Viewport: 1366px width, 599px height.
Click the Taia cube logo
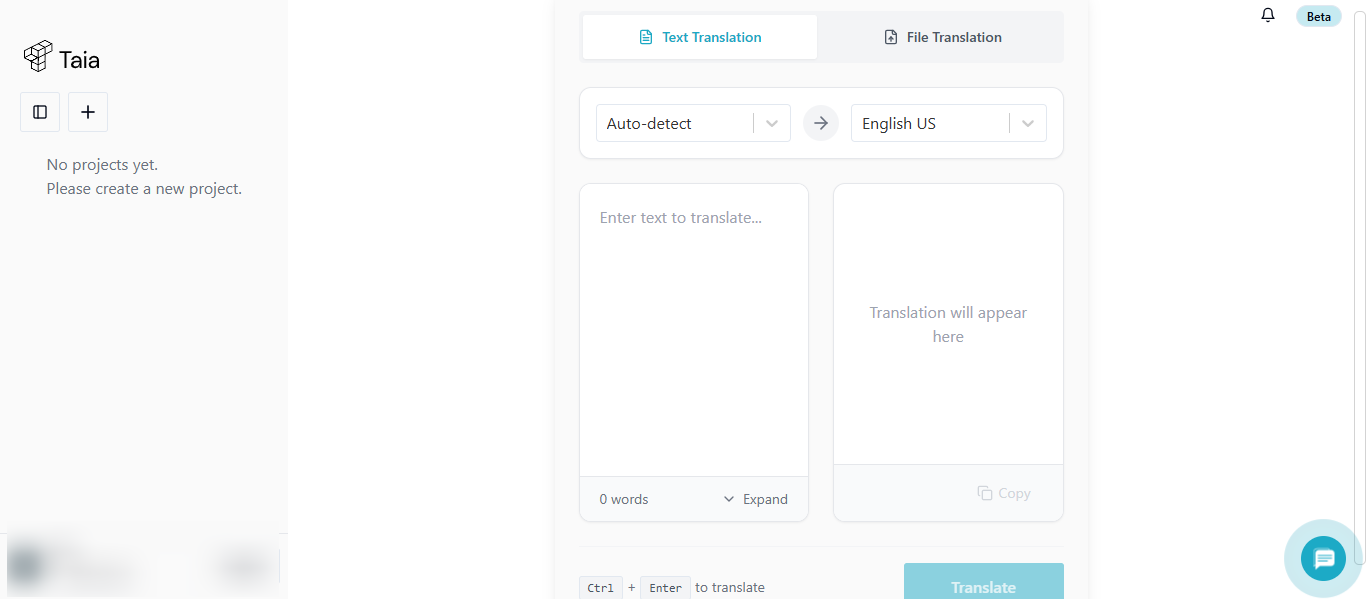click(38, 57)
